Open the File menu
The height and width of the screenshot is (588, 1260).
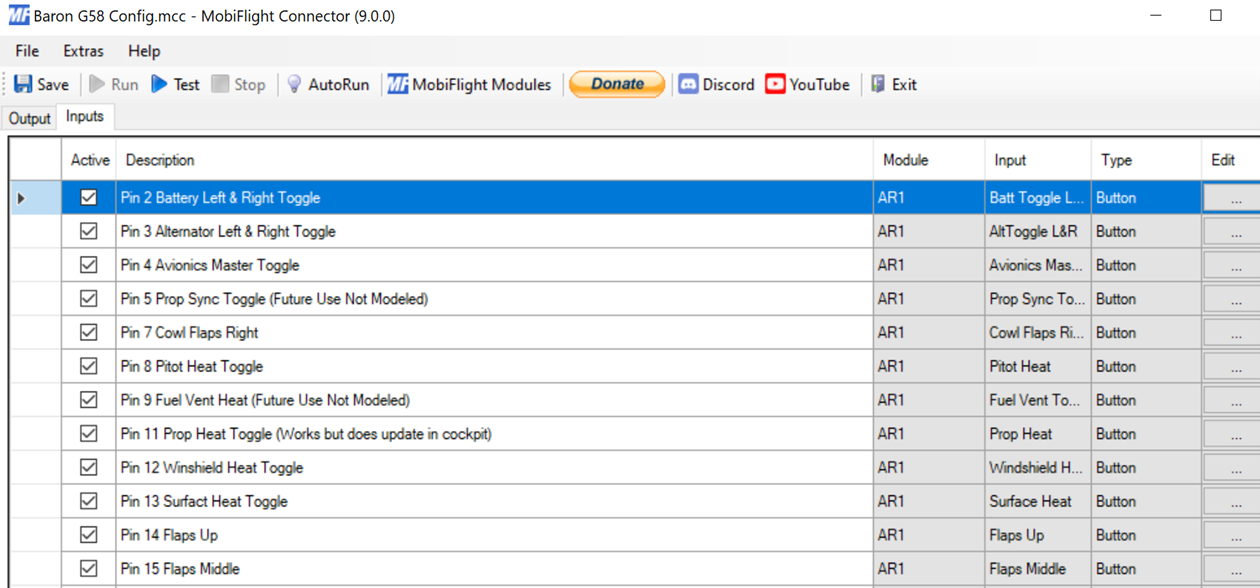[x=27, y=51]
